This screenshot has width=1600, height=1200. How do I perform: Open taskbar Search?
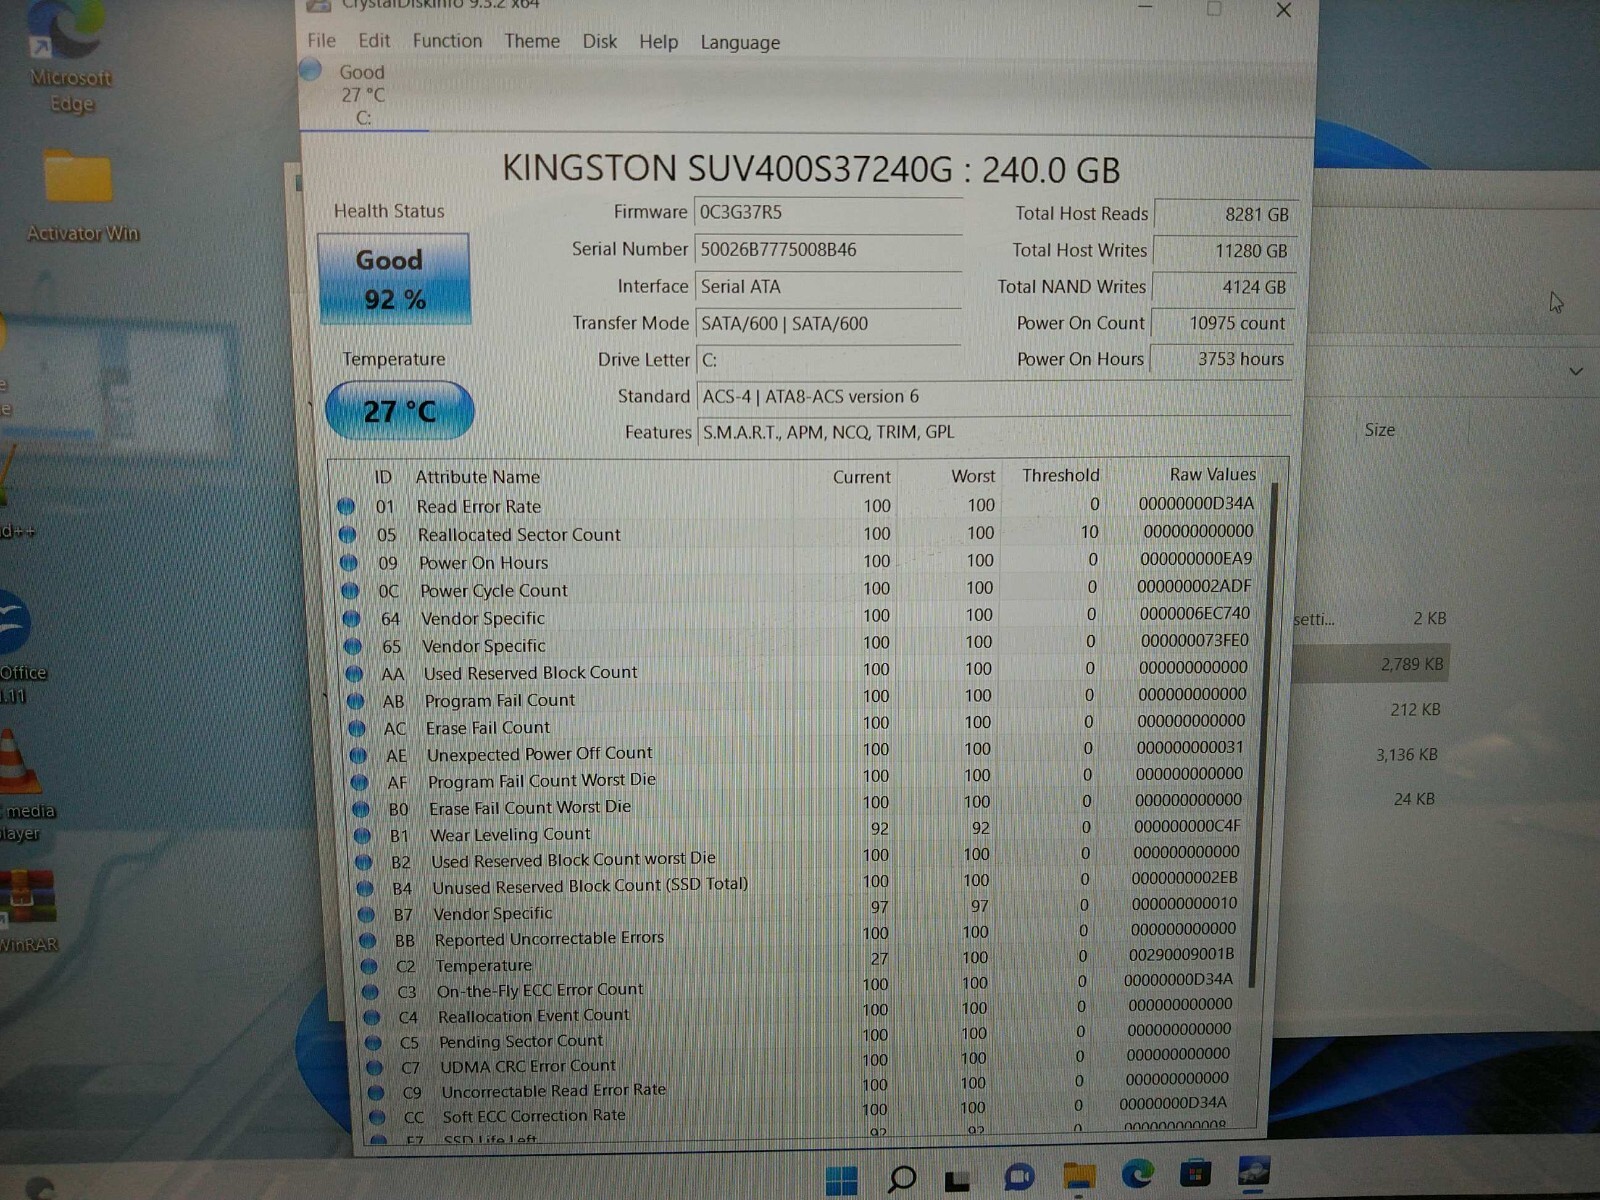pos(902,1178)
